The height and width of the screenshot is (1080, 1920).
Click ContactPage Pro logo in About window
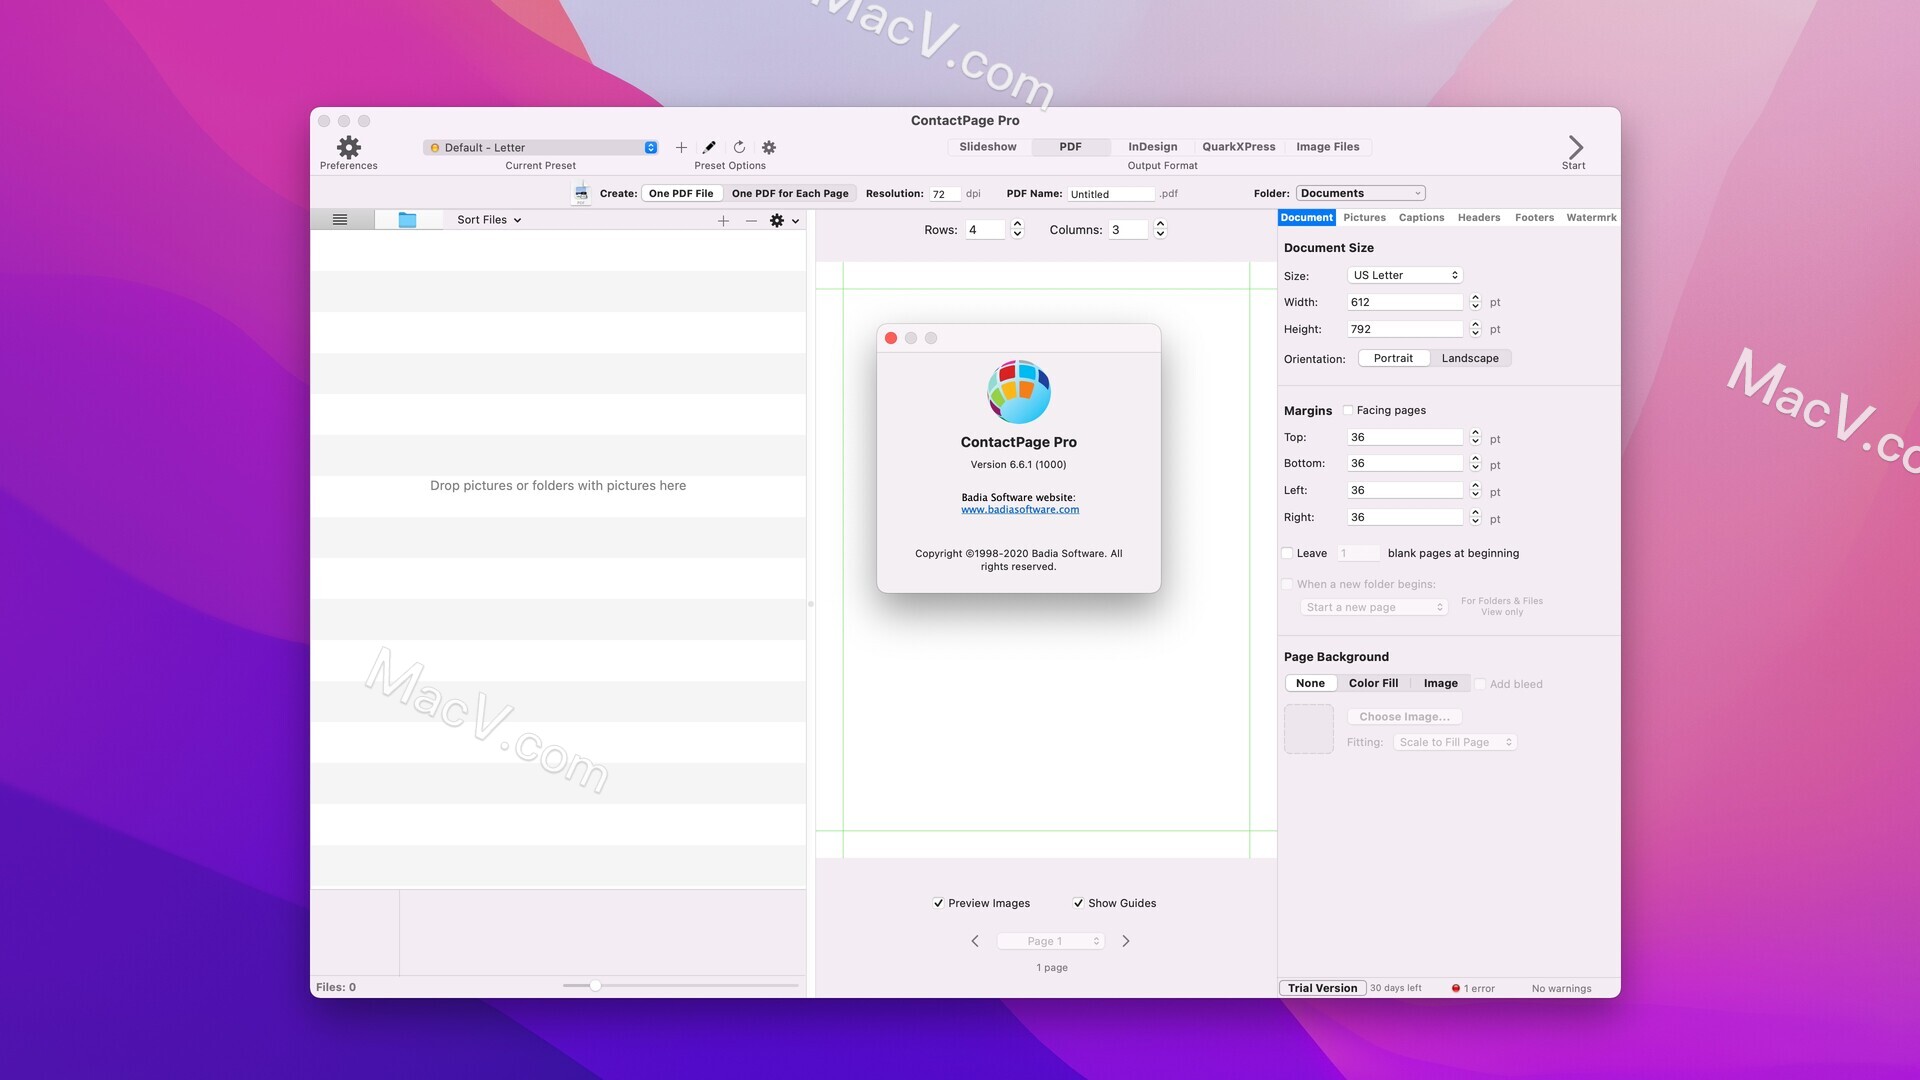coord(1018,392)
